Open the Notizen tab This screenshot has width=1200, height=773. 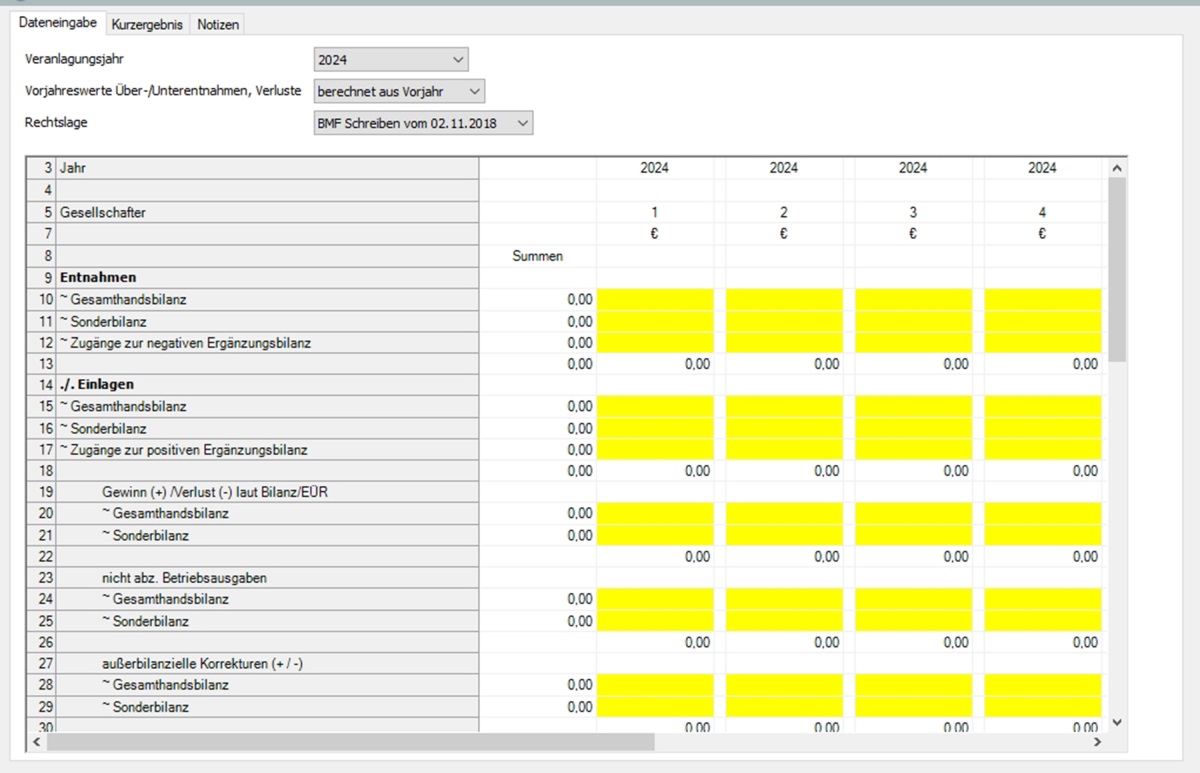tap(217, 25)
